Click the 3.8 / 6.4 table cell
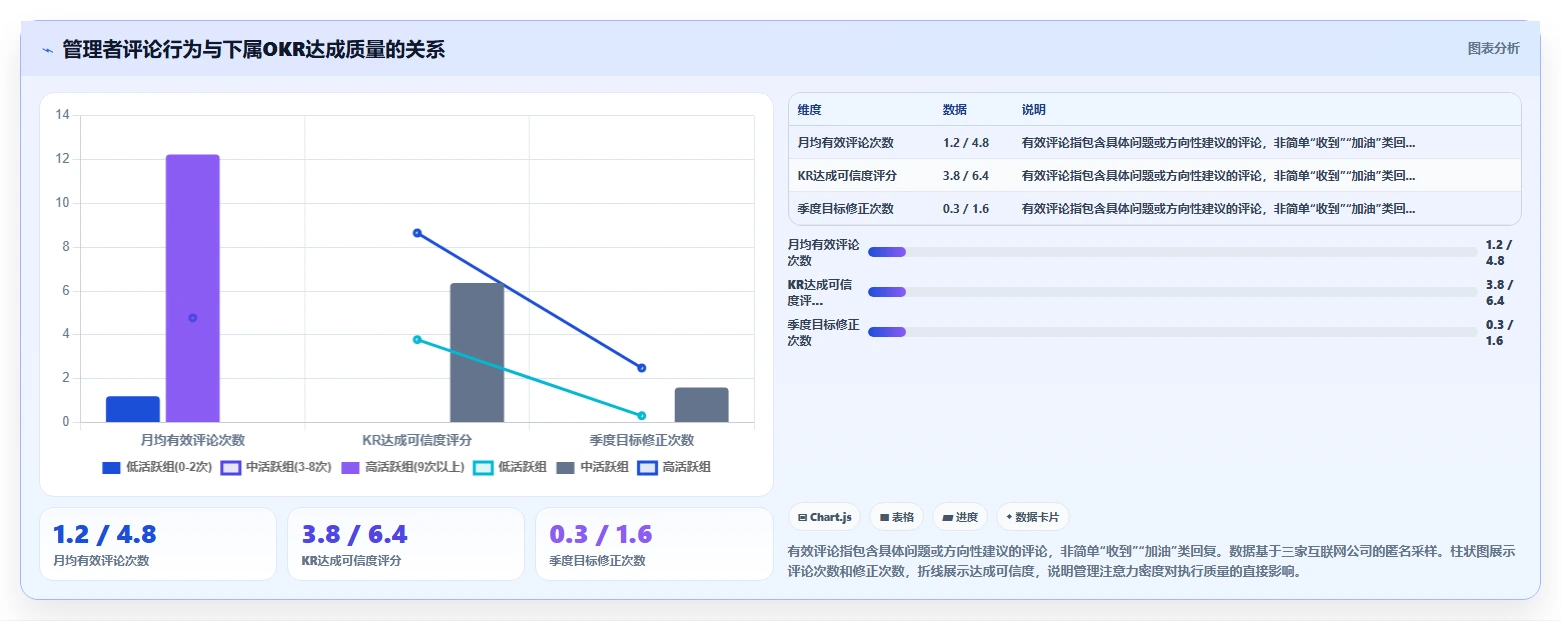 pos(966,176)
